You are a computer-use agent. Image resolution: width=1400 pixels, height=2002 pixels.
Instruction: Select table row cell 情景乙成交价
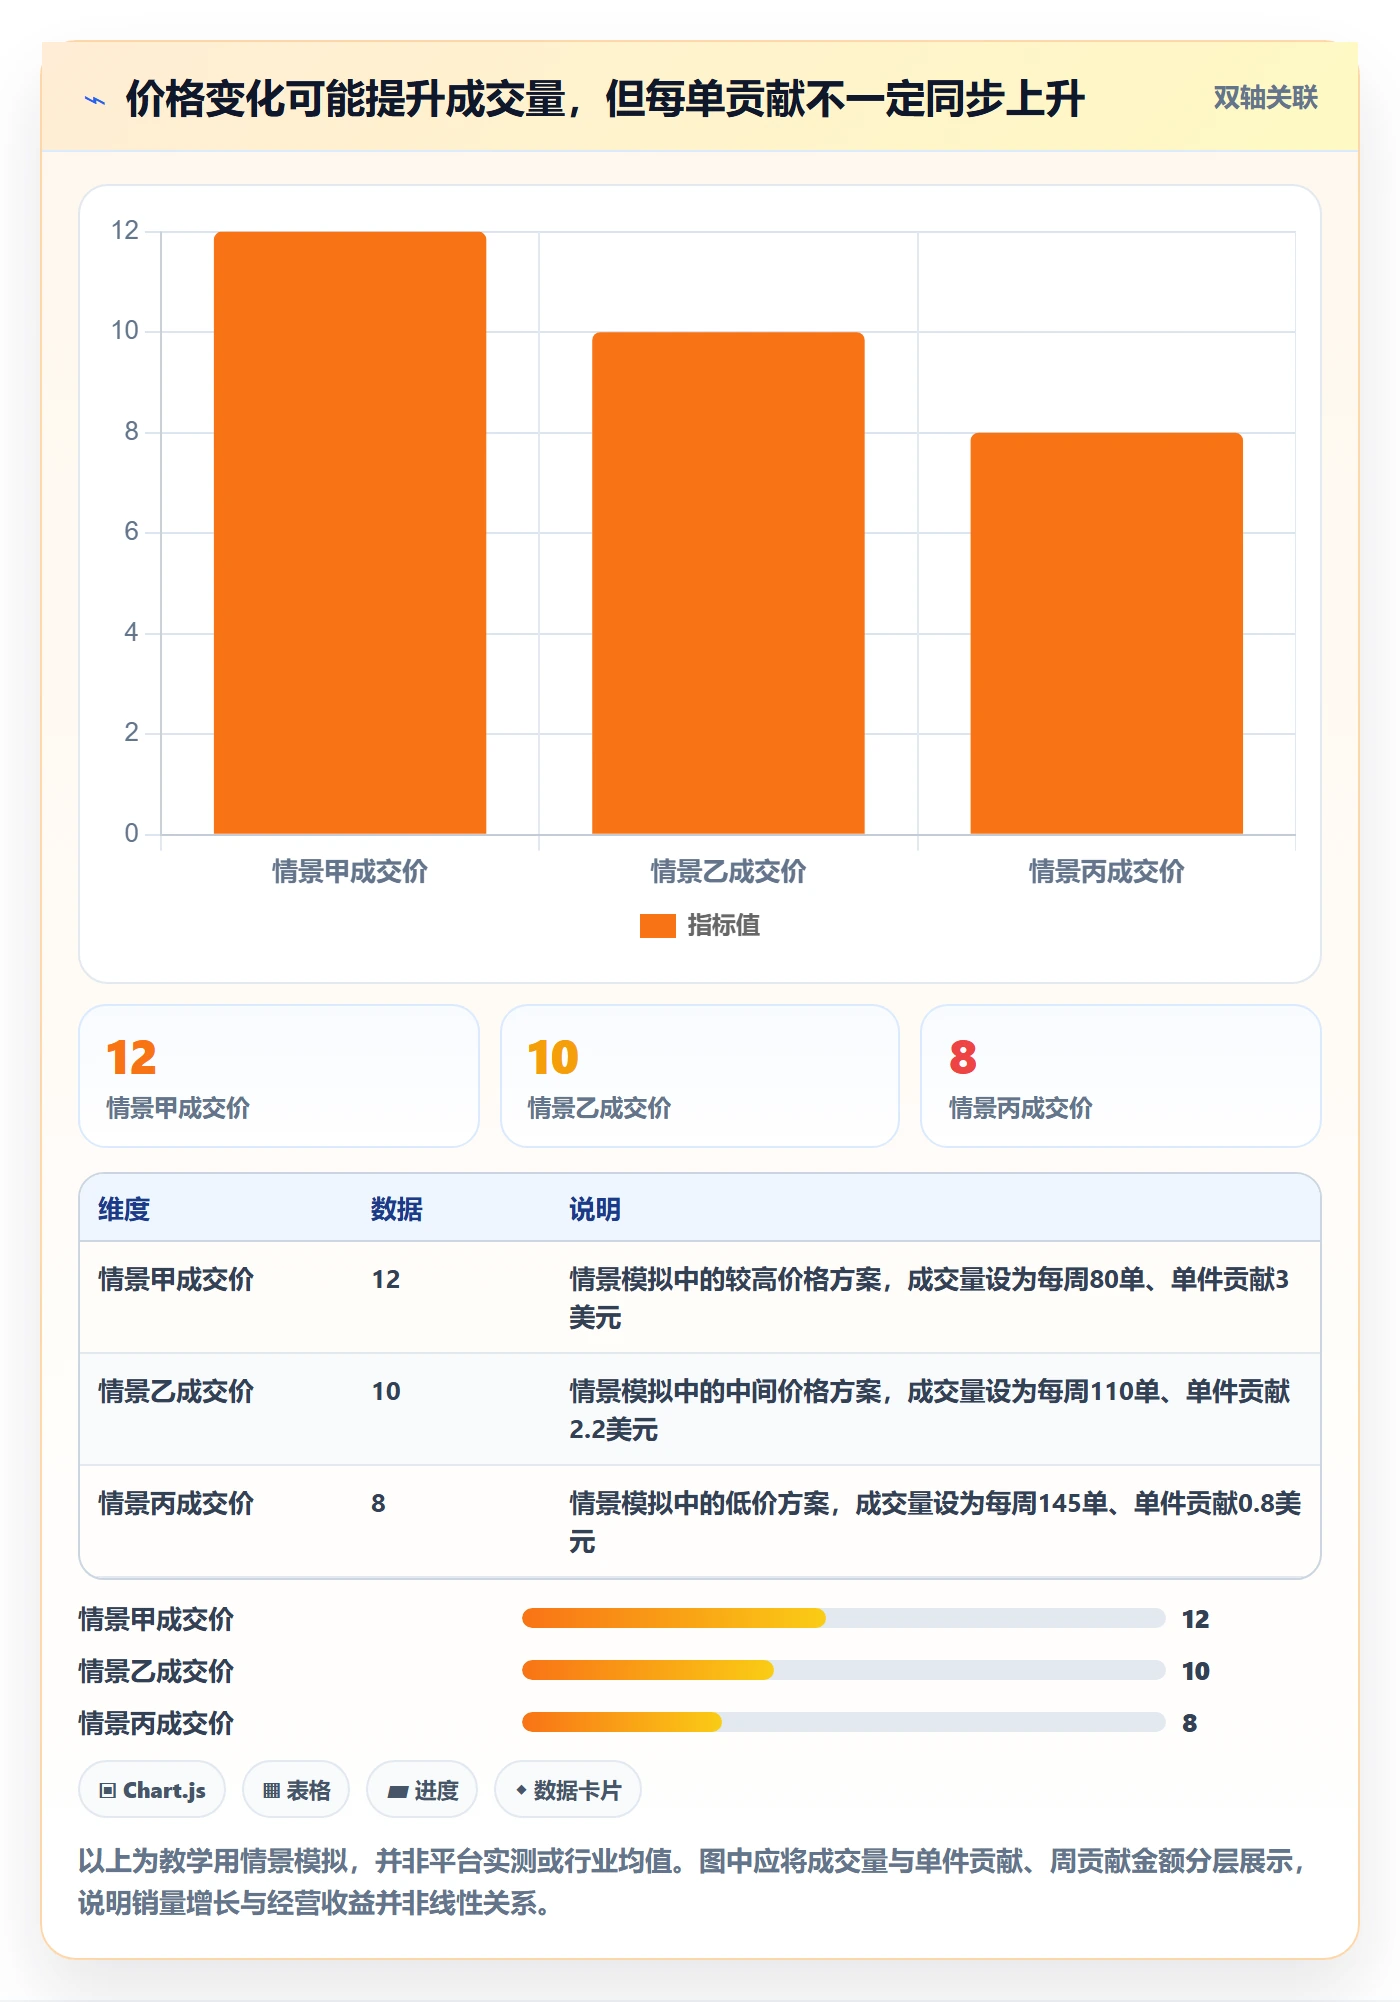[x=176, y=1391]
